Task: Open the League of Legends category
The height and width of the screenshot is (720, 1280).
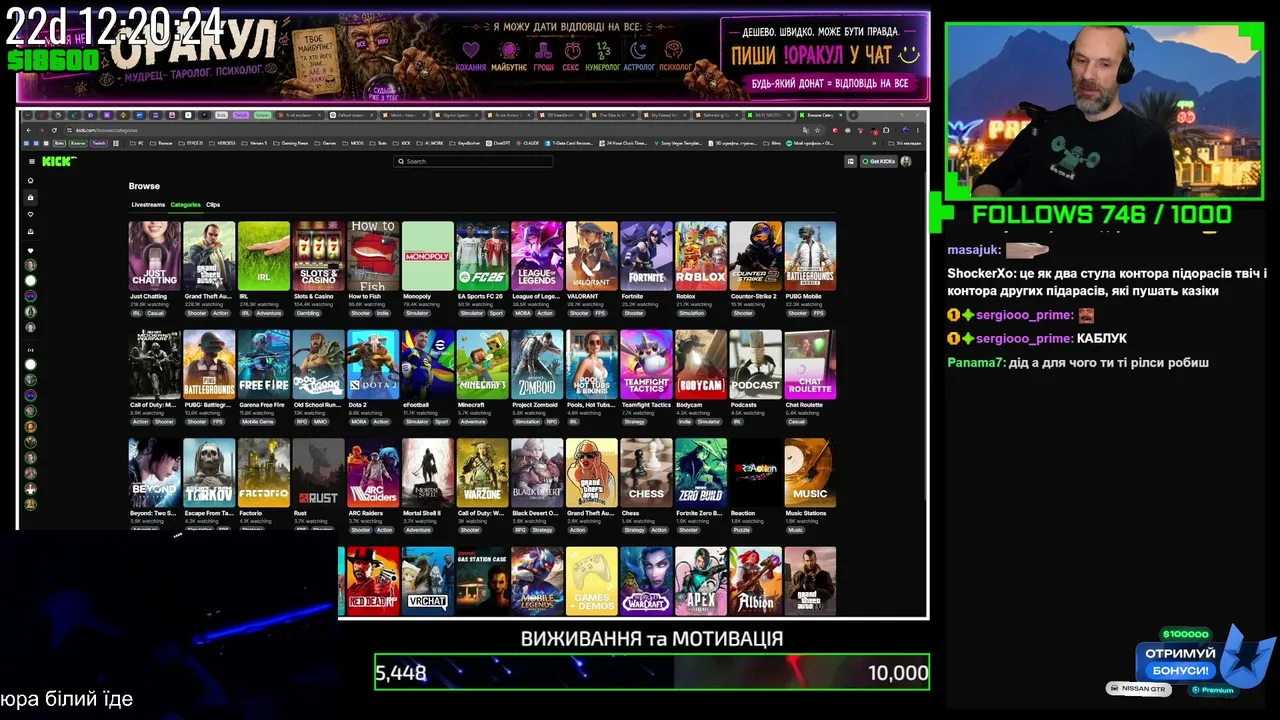Action: [537, 256]
